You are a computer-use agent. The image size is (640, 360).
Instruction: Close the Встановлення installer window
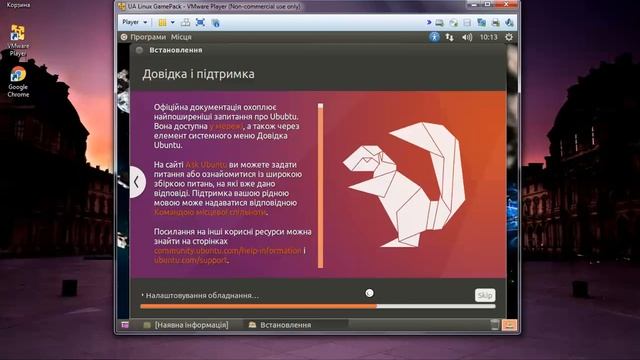pos(140,50)
